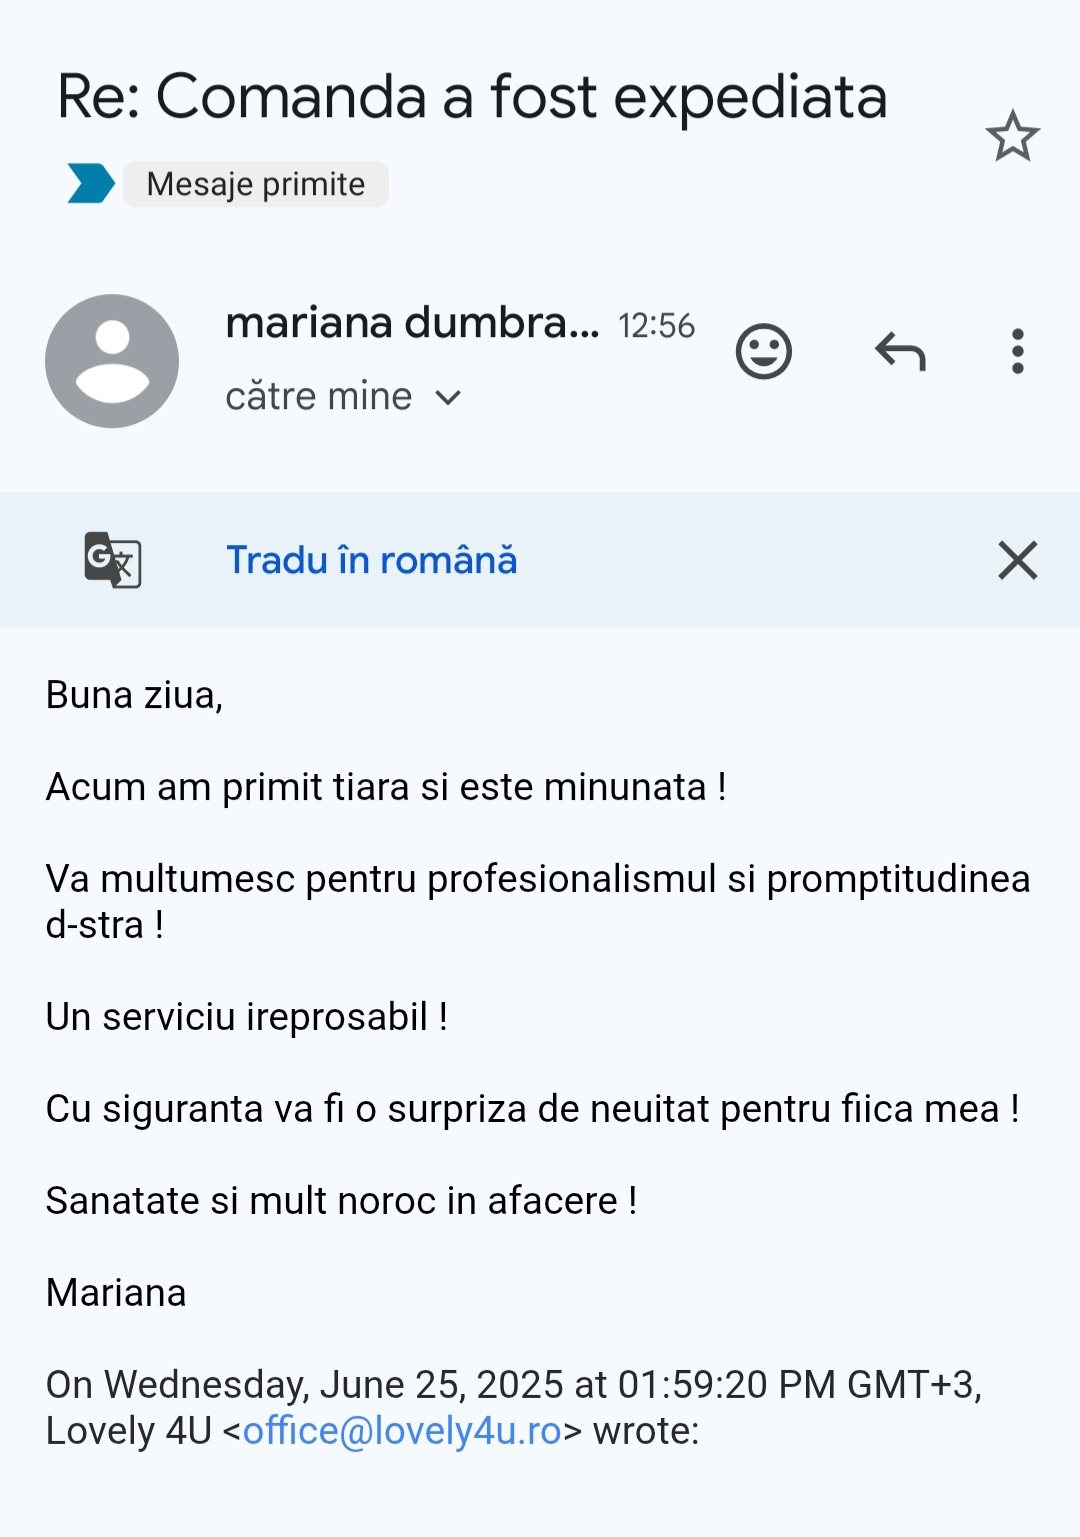This screenshot has width=1080, height=1537.
Task: Tap the Google Translate icon
Action: coord(112,560)
